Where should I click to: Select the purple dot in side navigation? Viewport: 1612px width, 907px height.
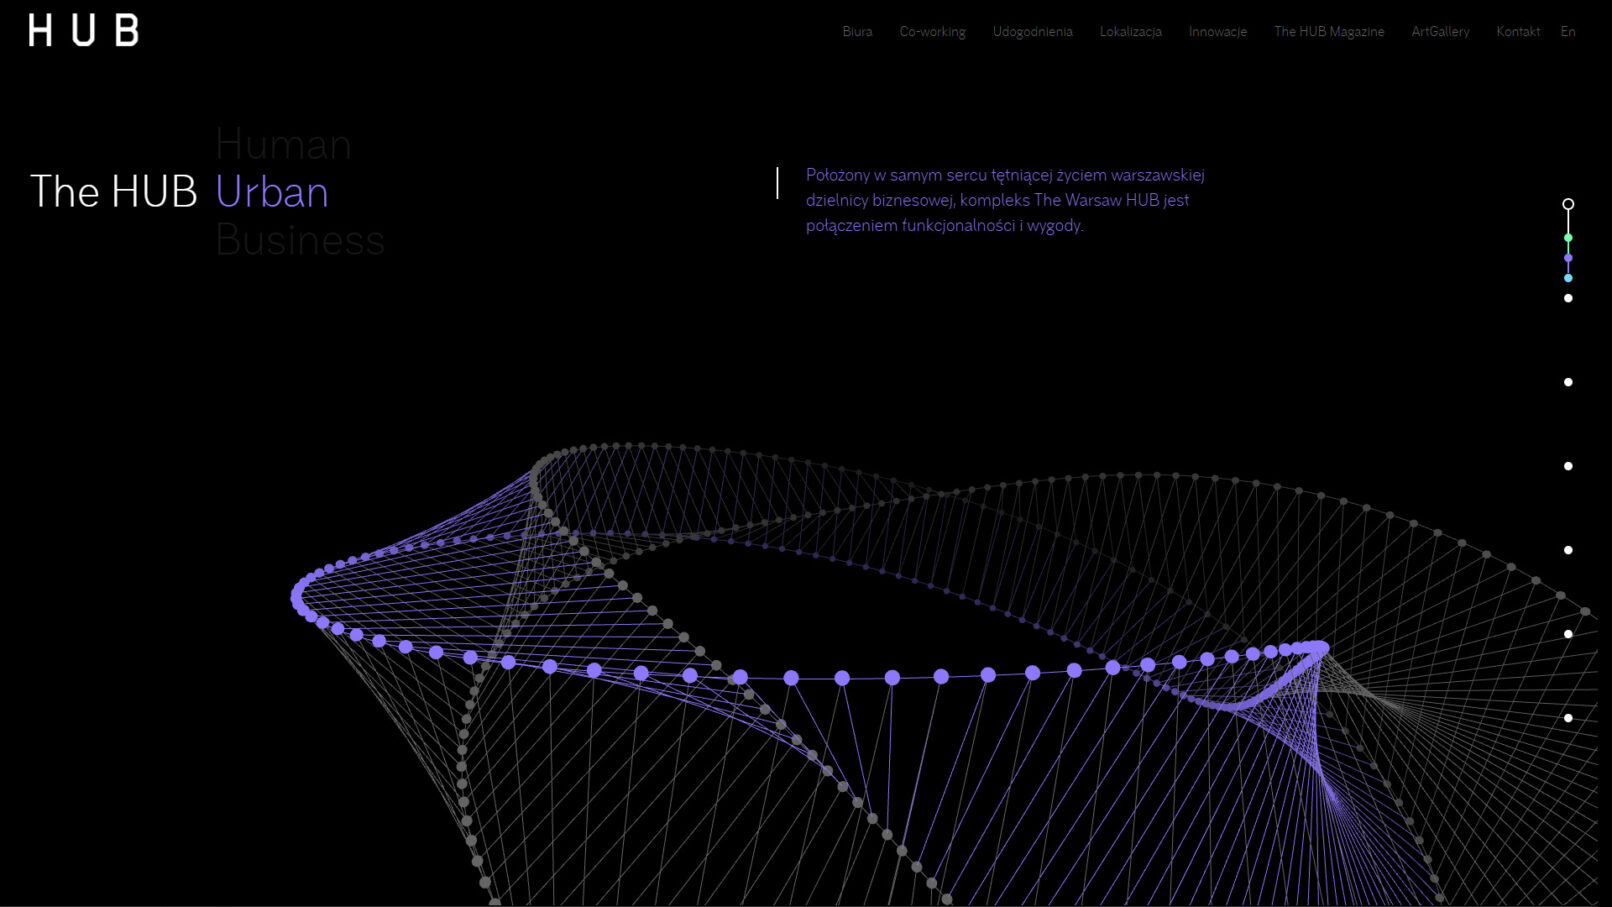(x=1568, y=258)
